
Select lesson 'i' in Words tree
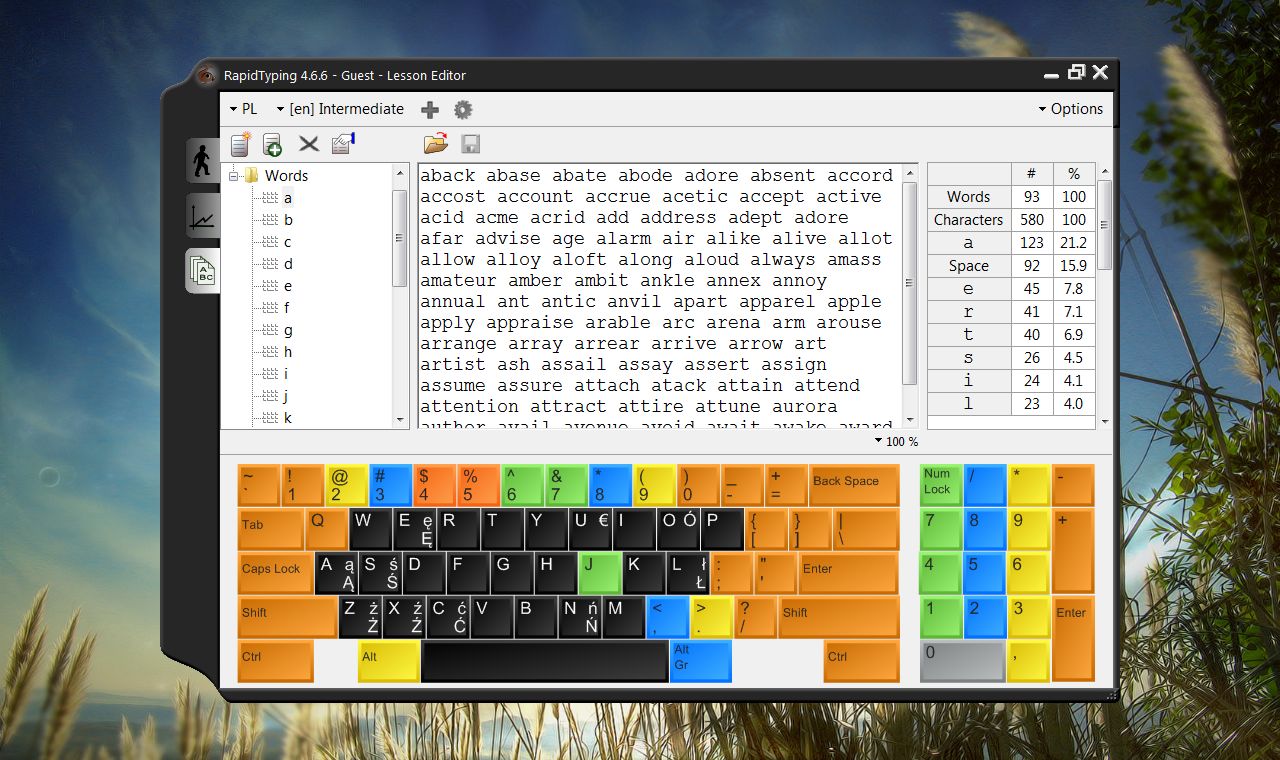286,374
